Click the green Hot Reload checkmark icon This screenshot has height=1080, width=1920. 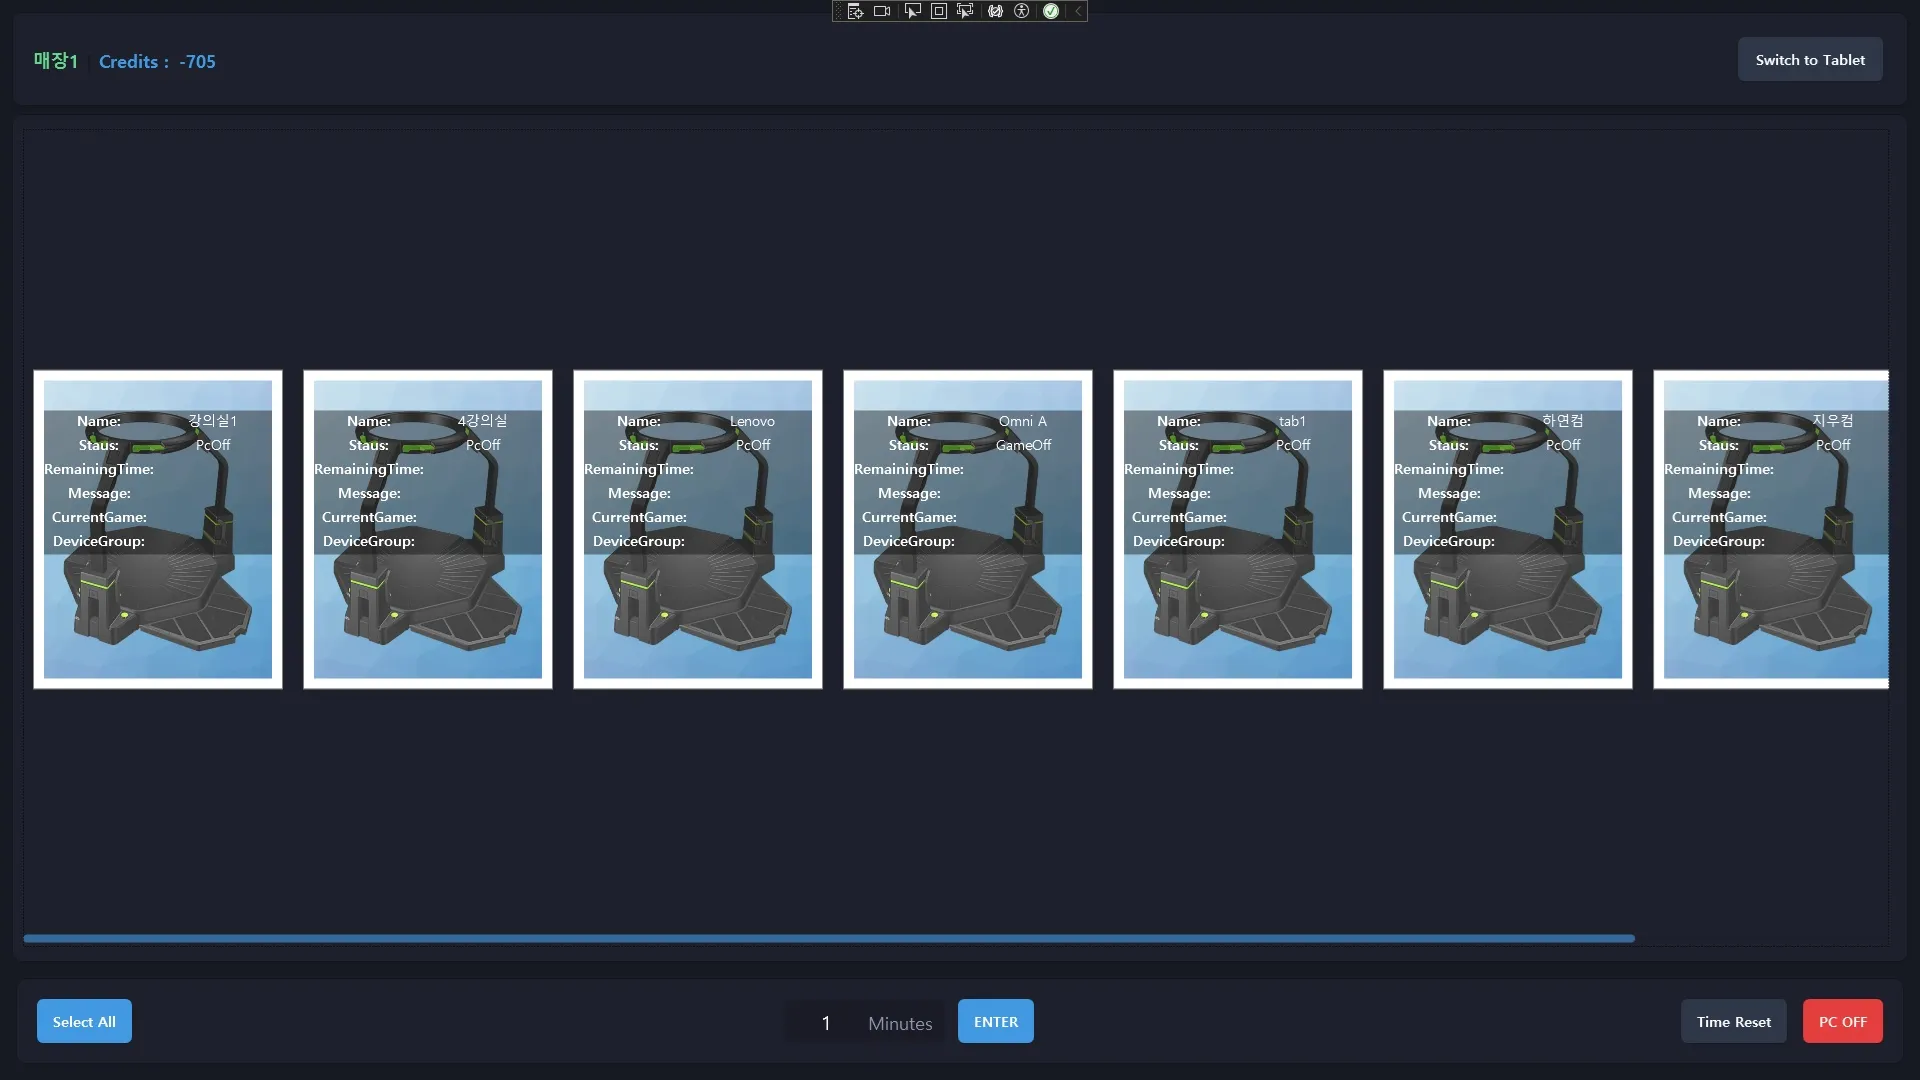(x=1051, y=11)
